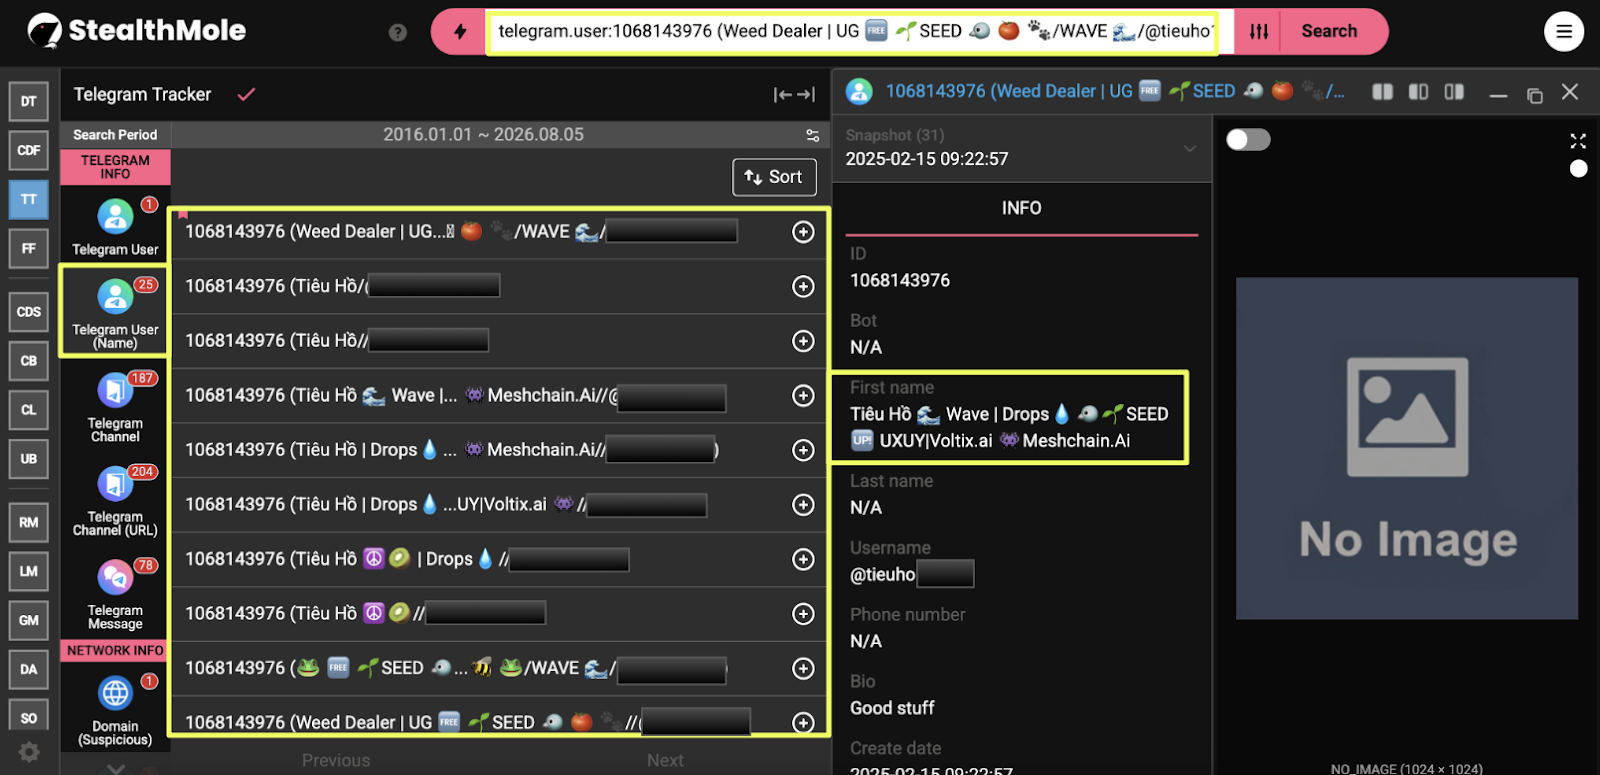Select the Telegram Channel category

coord(115,407)
